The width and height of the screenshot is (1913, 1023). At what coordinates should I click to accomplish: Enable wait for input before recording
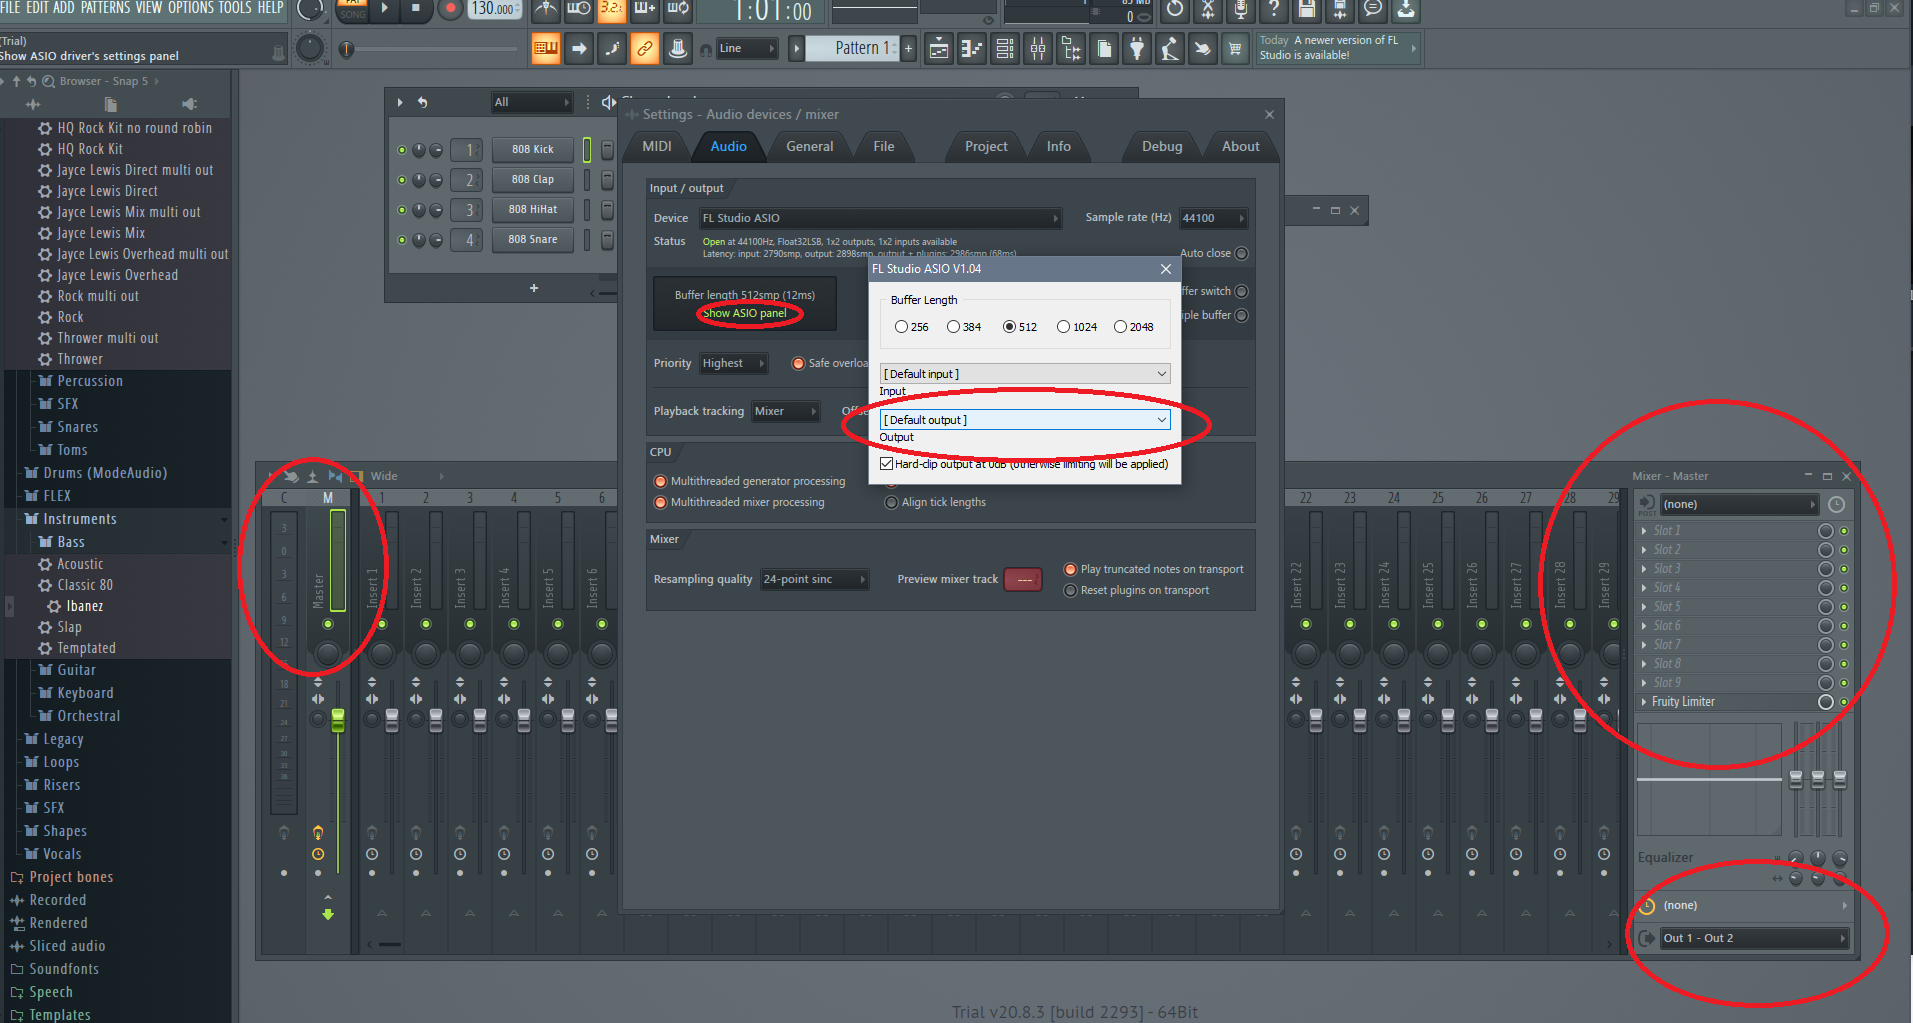(579, 10)
